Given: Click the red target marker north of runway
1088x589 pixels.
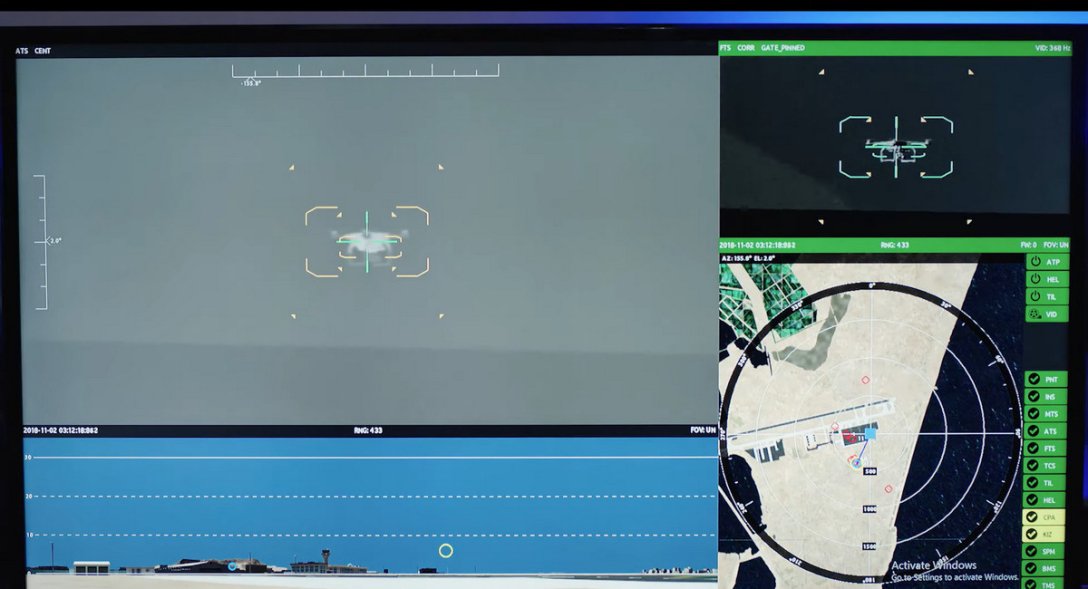Looking at the screenshot, I should (865, 380).
